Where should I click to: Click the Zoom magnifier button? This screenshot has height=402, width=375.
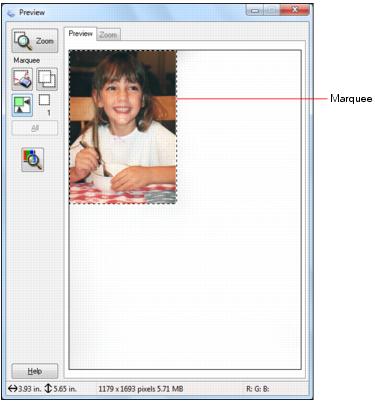[x=35, y=41]
